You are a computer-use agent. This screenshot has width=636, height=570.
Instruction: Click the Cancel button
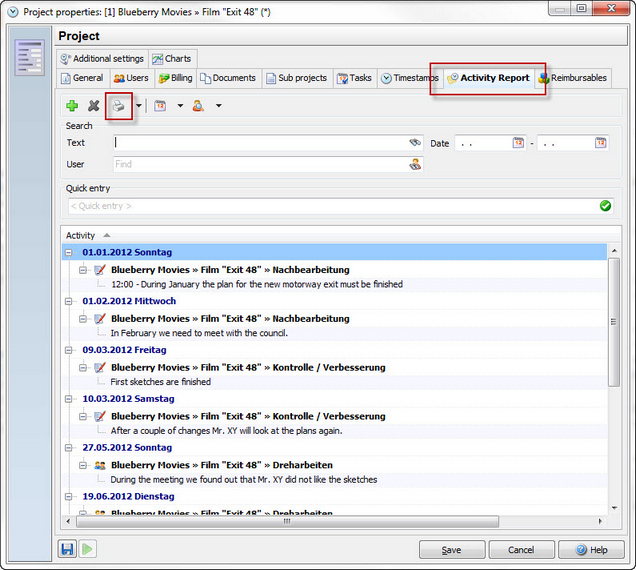pos(521,550)
